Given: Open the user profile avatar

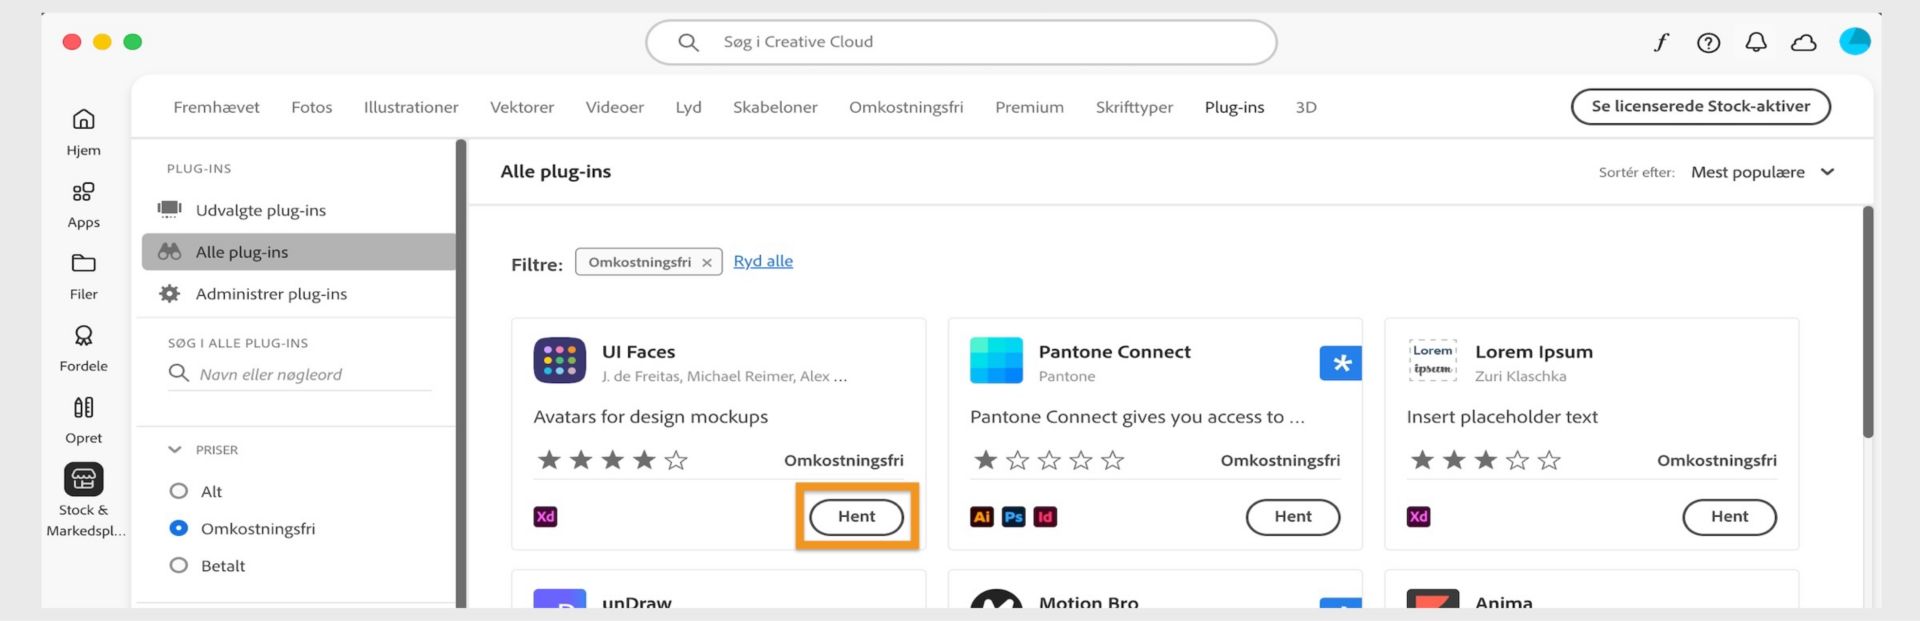Looking at the screenshot, I should 1855,41.
